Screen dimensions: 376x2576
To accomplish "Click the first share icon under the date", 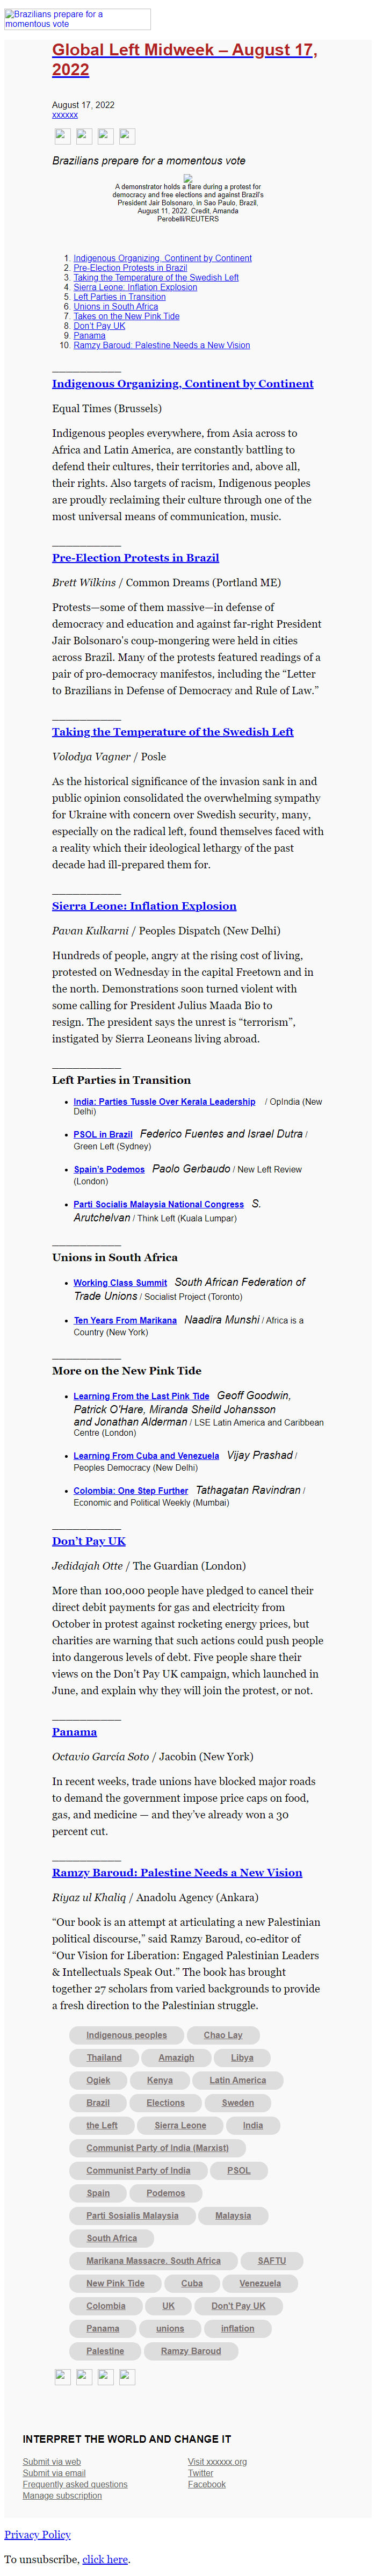I will [62, 136].
